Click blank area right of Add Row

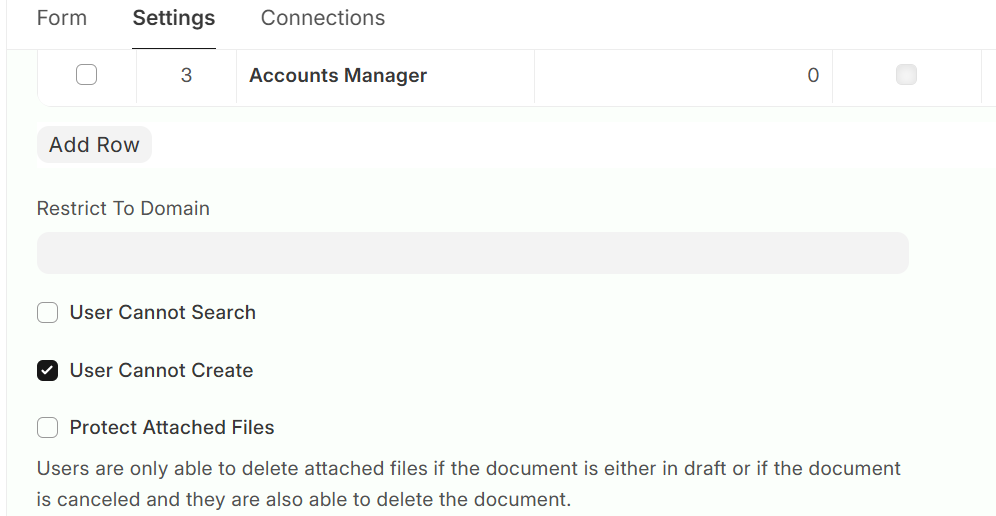[500, 145]
